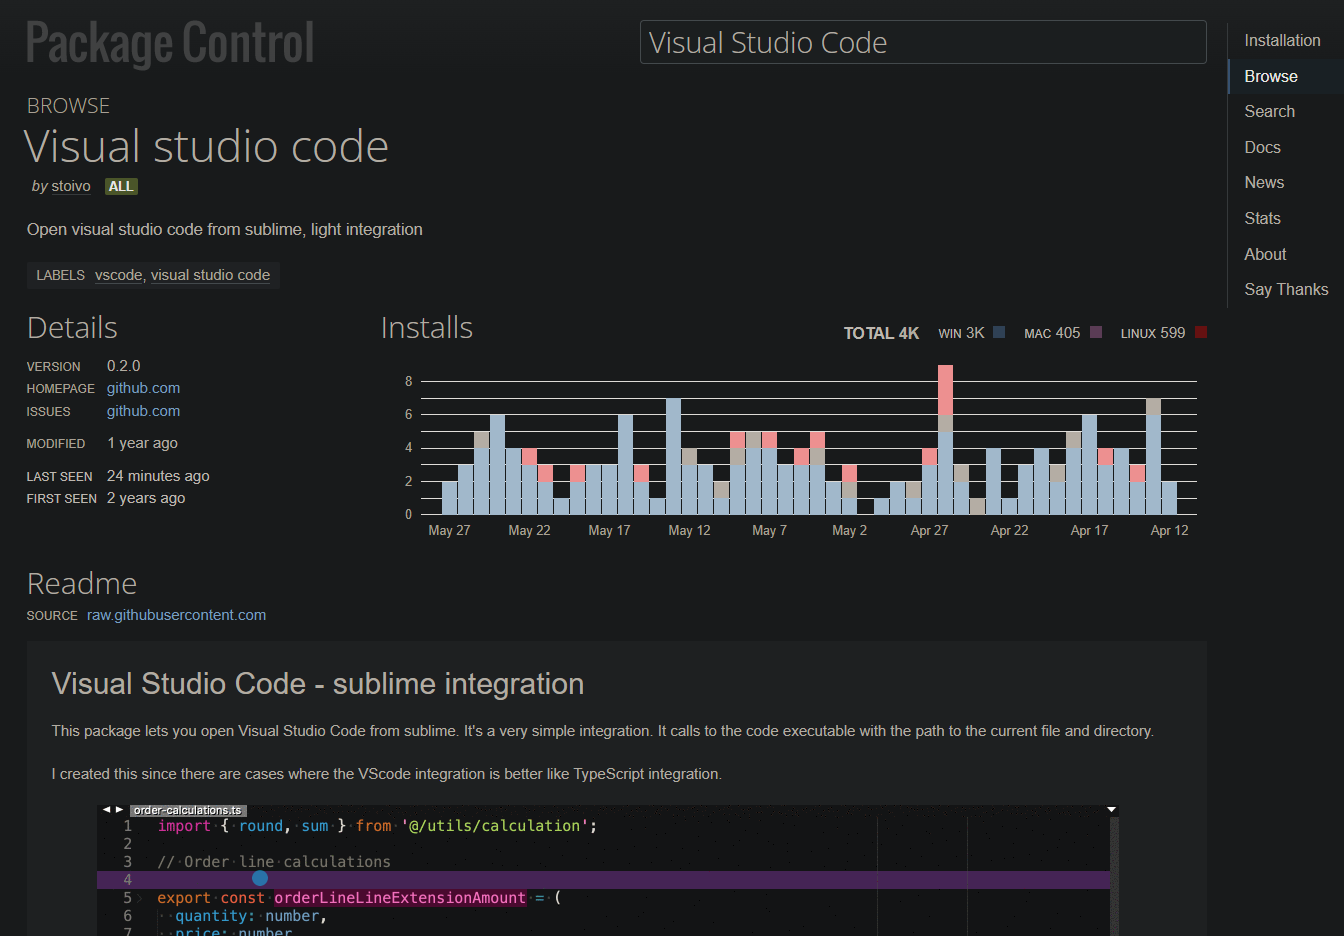Click the tallest bar near Apr 27
The image size is (1344, 936).
tap(945, 439)
